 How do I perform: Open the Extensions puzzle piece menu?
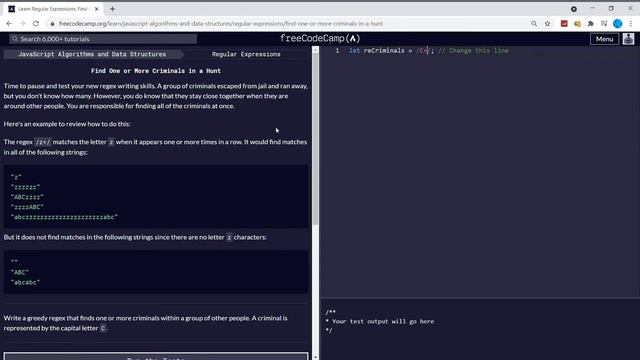tap(591, 24)
